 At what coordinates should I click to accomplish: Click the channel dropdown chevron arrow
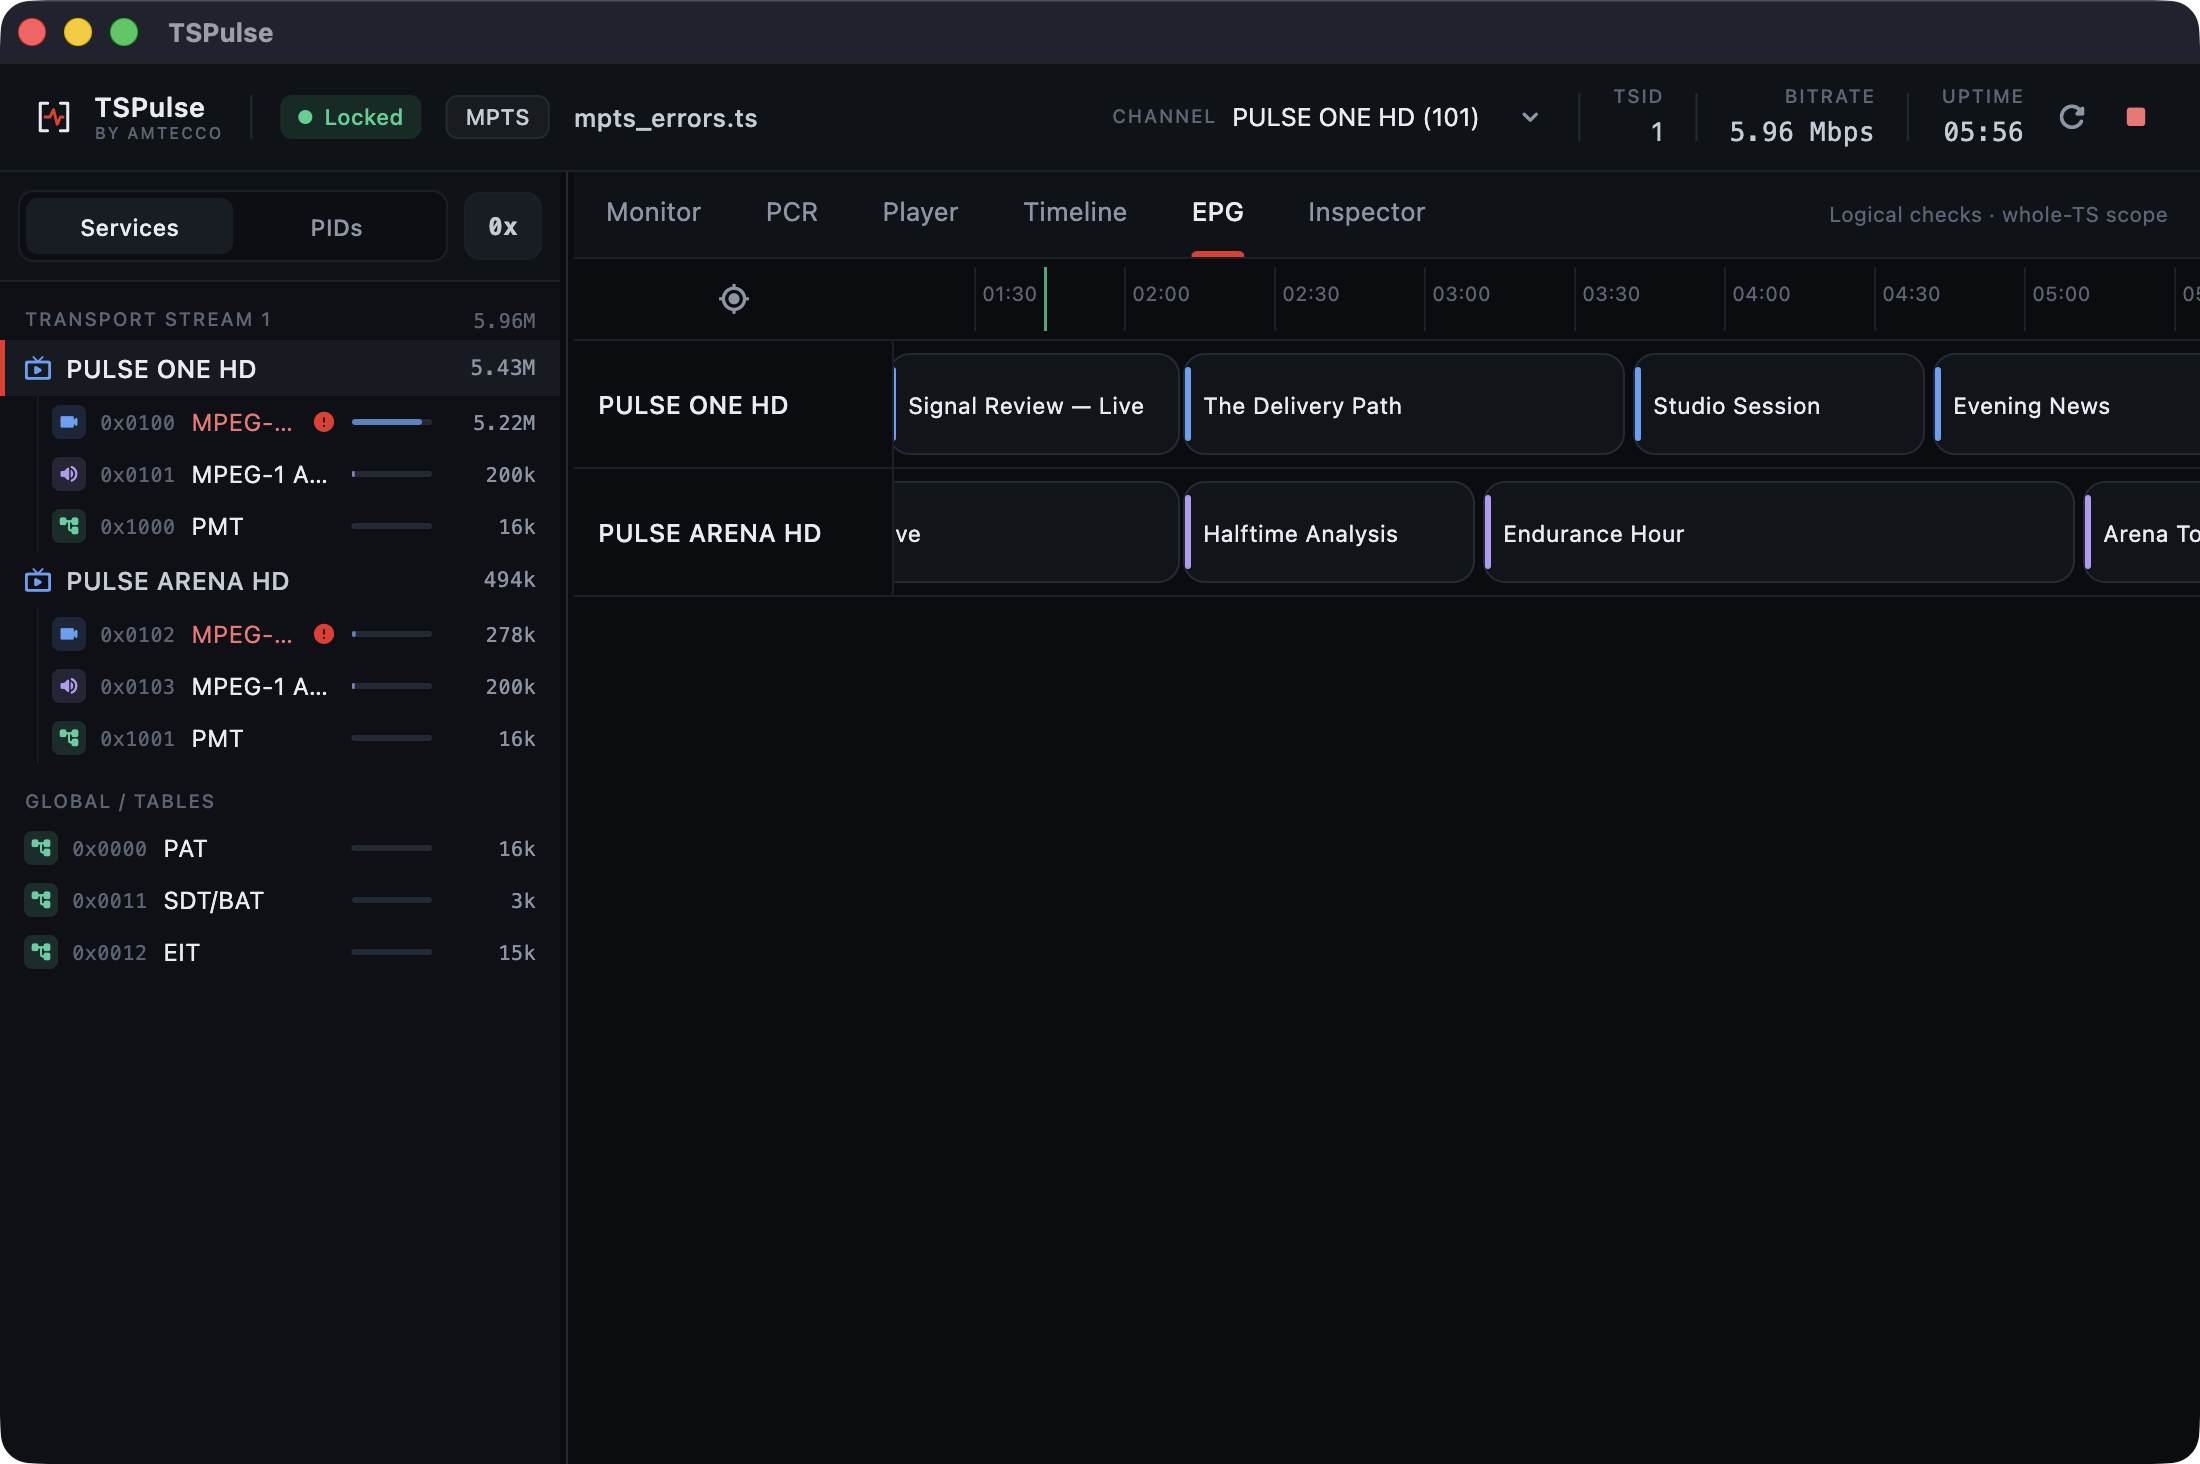(1530, 117)
